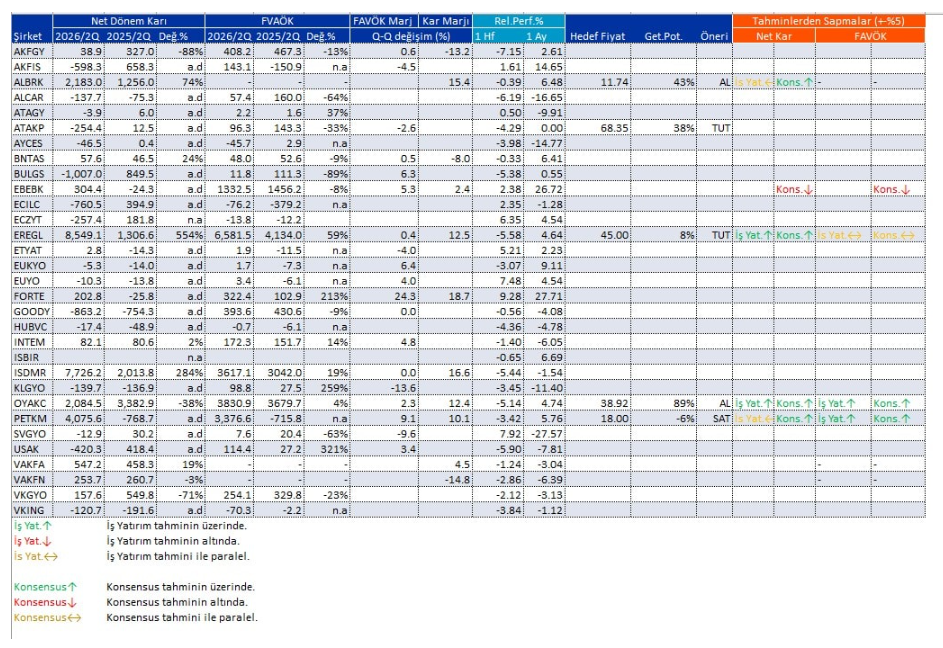Click the Hedef Fiyat column header

598,36
